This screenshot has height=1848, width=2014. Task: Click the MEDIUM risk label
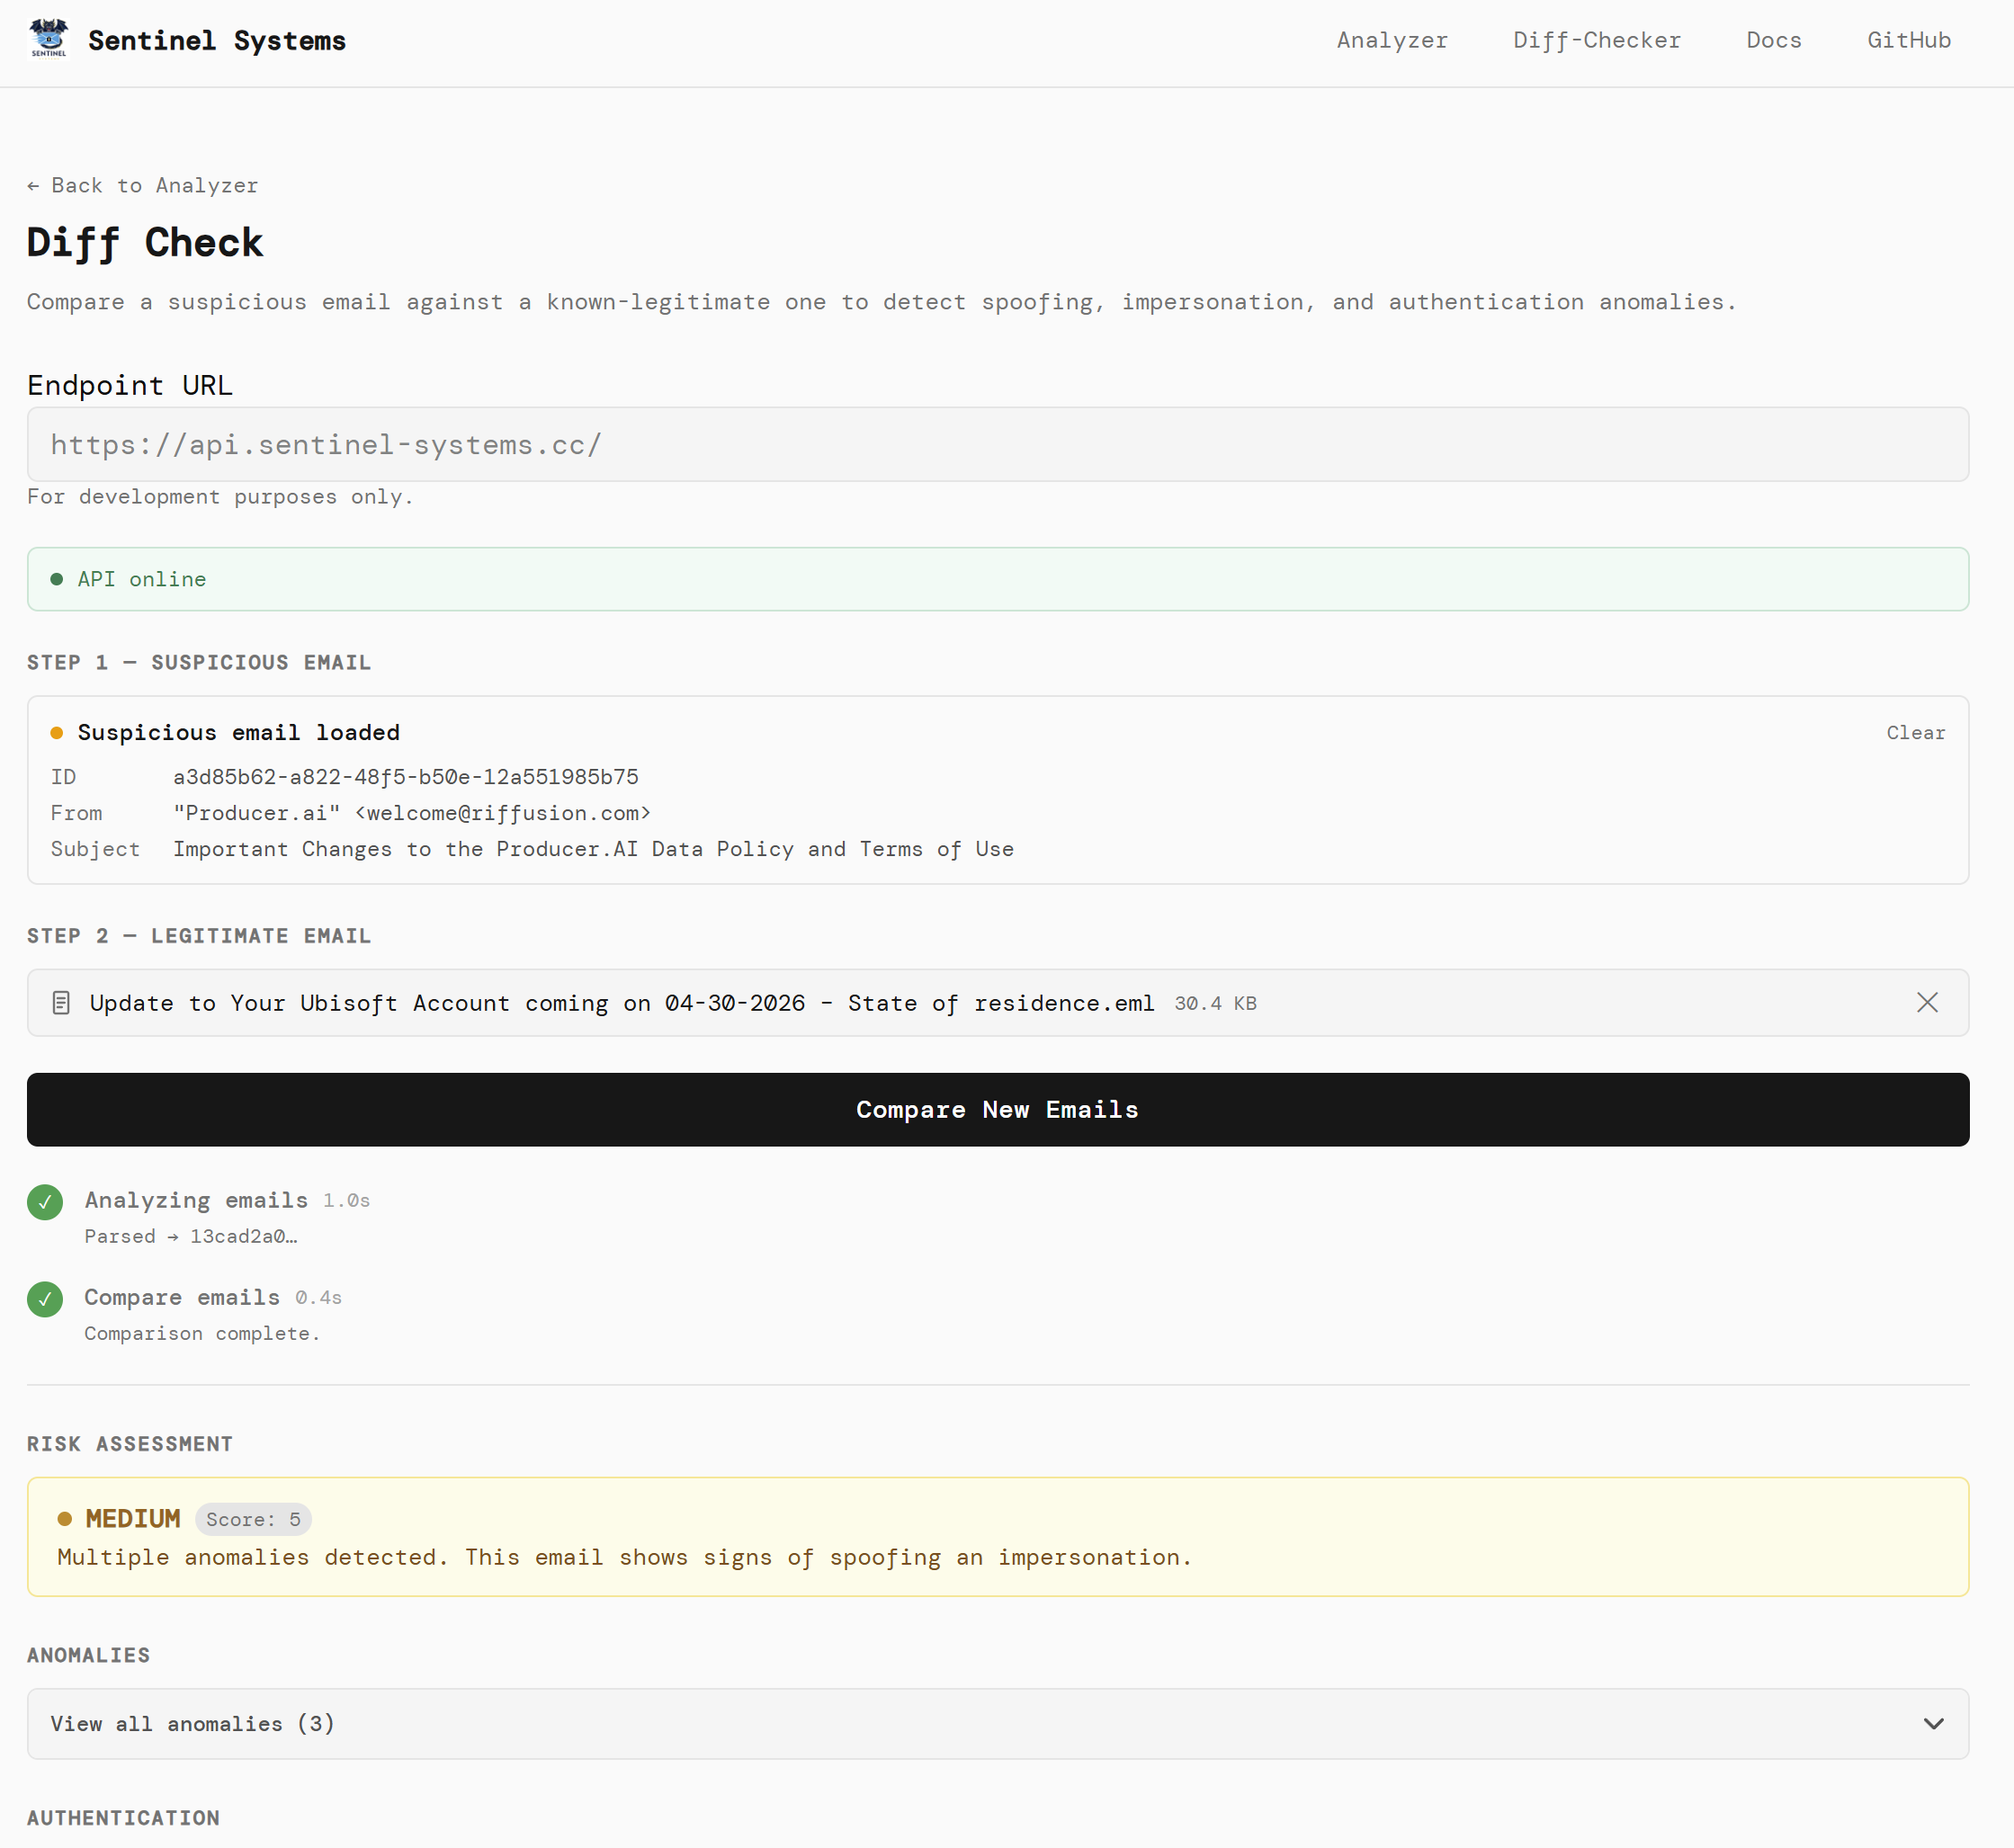[x=133, y=1518]
